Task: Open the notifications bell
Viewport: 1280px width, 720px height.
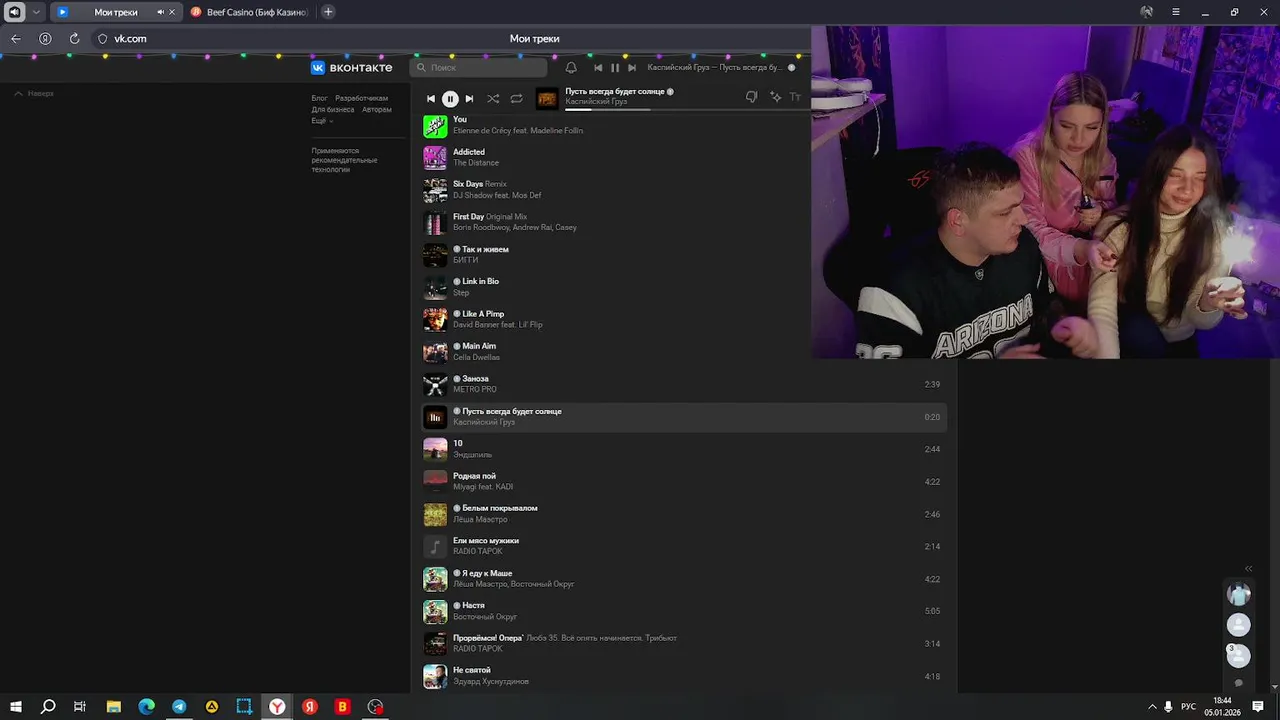Action: pyautogui.click(x=571, y=68)
